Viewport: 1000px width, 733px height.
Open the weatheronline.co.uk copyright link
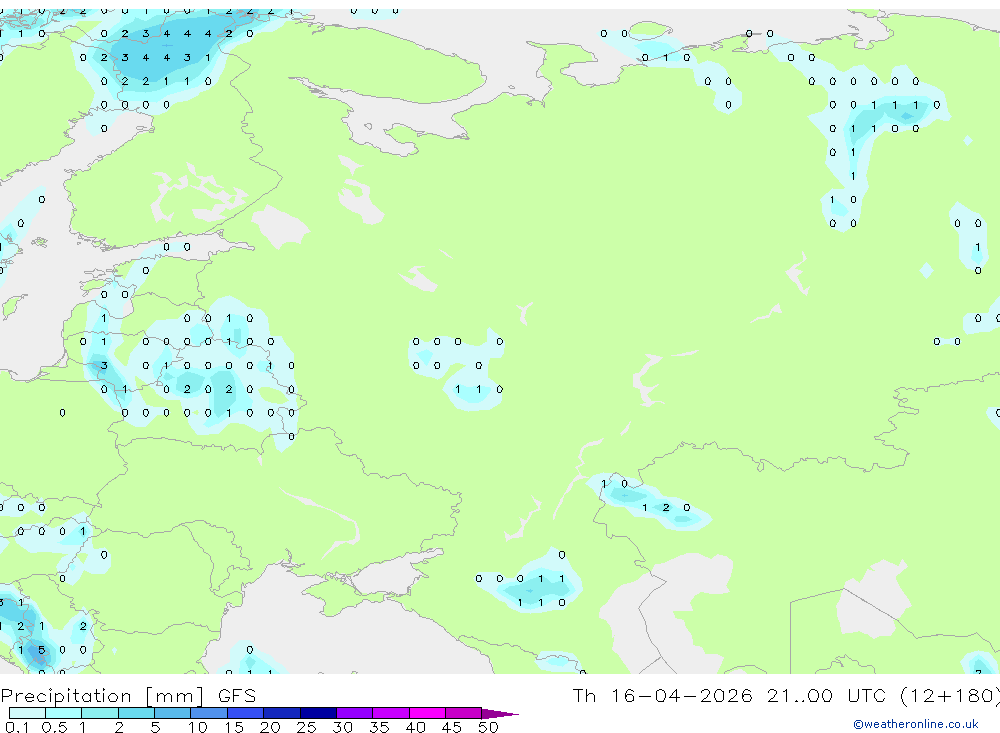point(915,724)
